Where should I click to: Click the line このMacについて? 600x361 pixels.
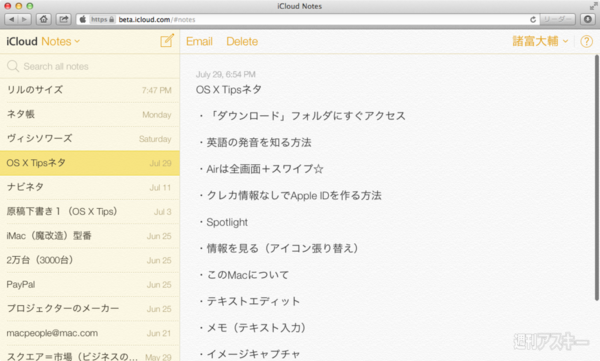244,275
